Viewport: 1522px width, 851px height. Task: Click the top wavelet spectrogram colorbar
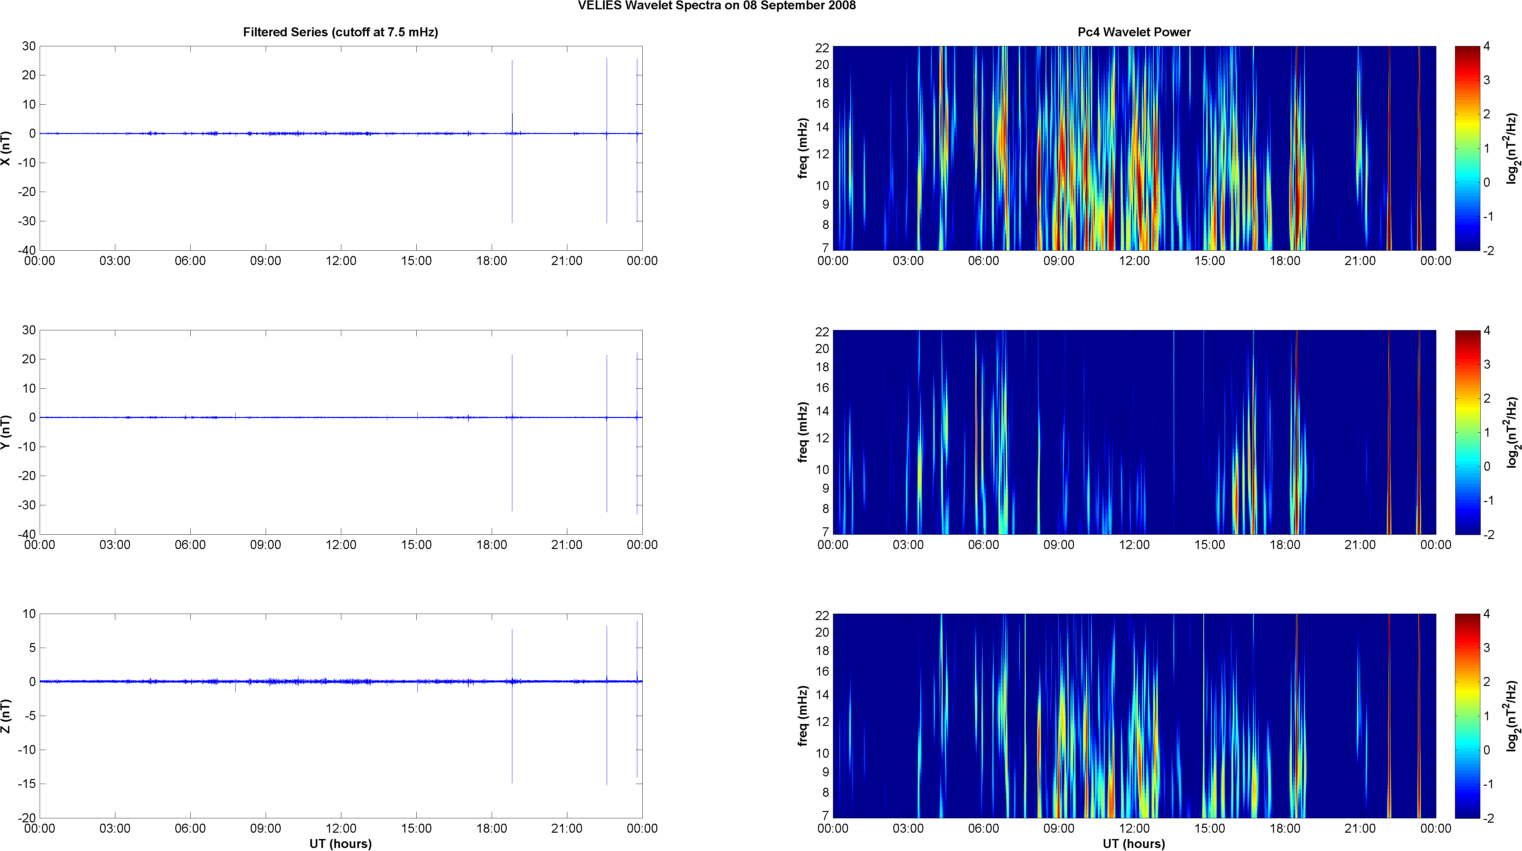point(1466,148)
